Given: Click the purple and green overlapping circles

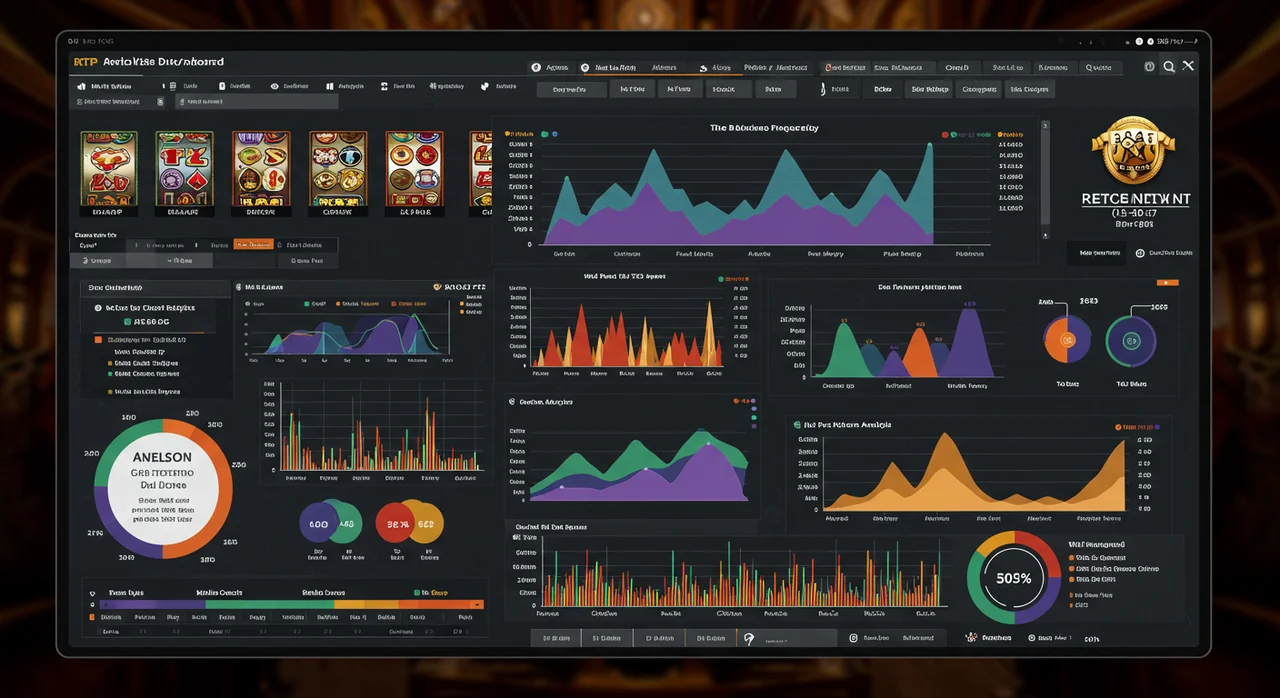Looking at the screenshot, I should tap(331, 523).
